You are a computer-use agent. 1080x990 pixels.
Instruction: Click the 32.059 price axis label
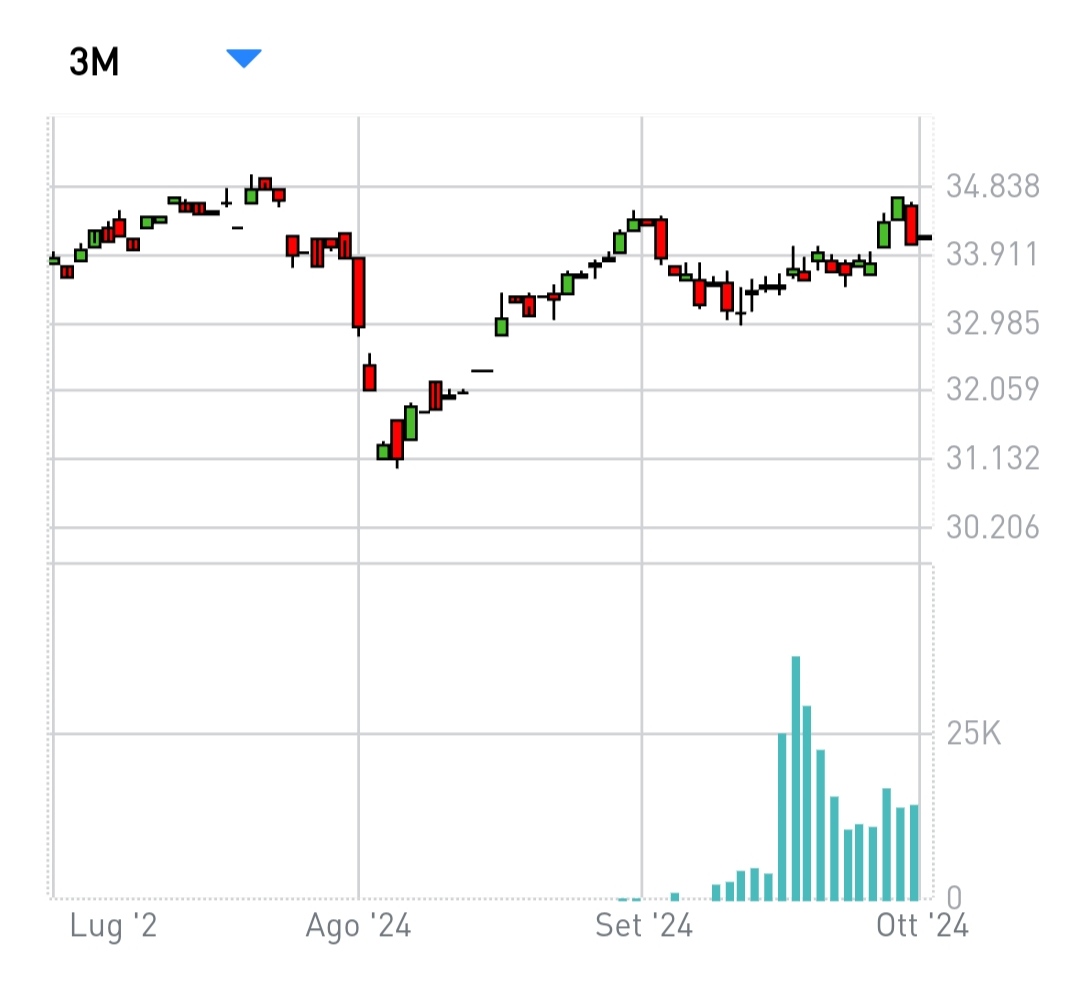[x=993, y=390]
